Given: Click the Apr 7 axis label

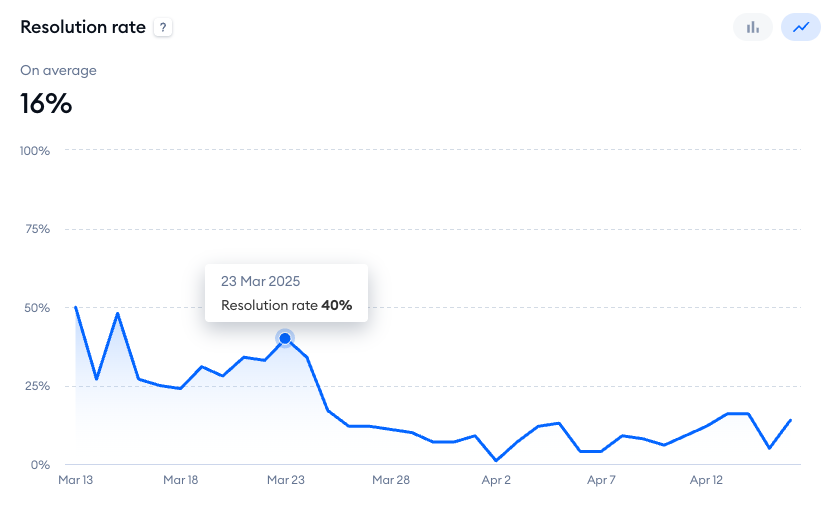Looking at the screenshot, I should (x=601, y=480).
